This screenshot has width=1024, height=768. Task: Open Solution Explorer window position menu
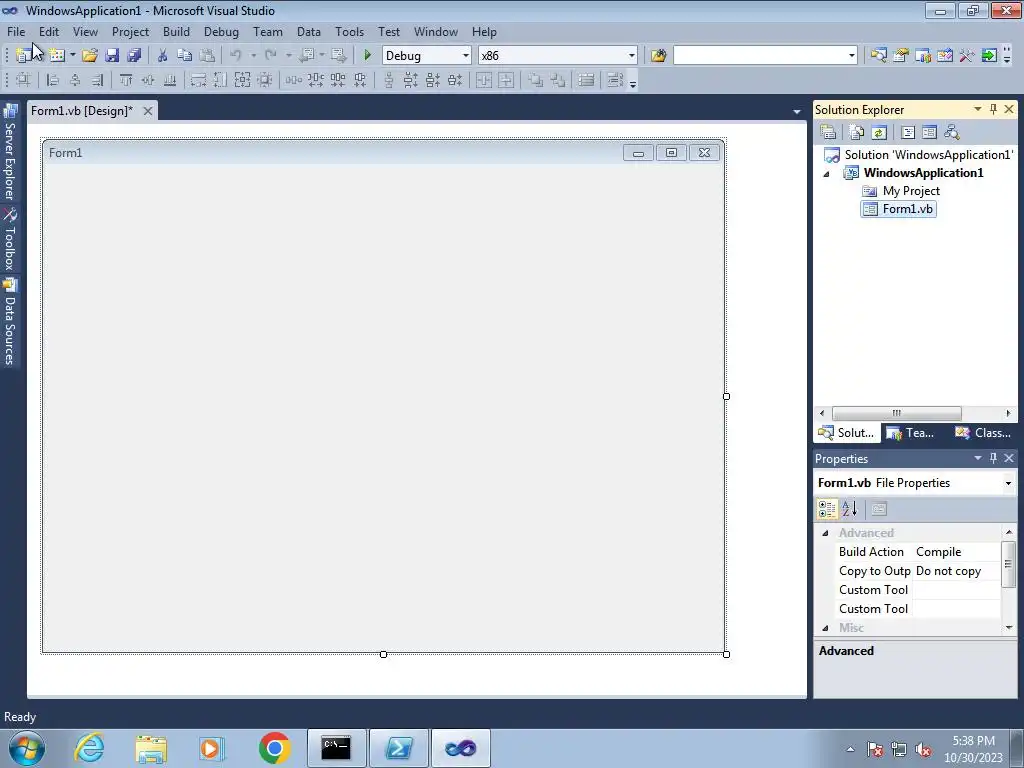978,109
